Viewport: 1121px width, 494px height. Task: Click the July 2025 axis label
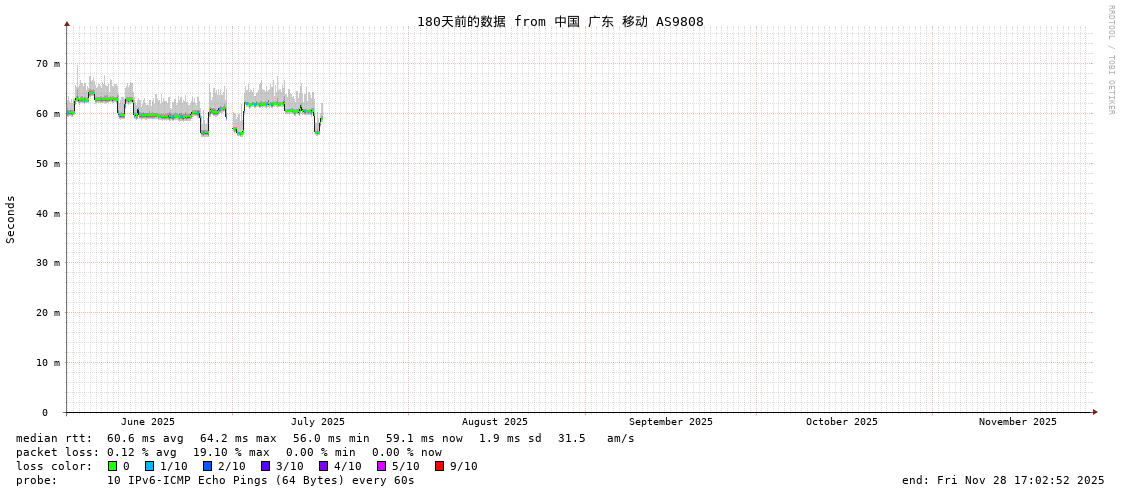click(x=318, y=422)
